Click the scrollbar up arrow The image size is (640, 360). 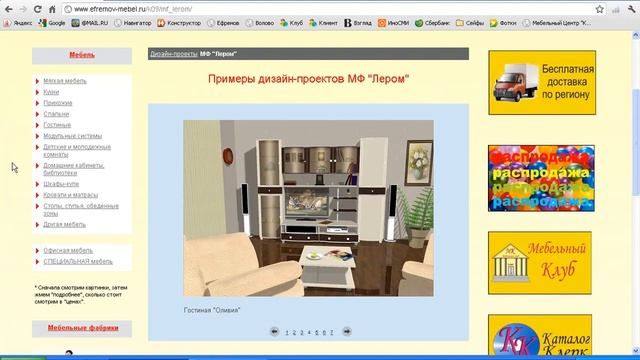pos(636,36)
